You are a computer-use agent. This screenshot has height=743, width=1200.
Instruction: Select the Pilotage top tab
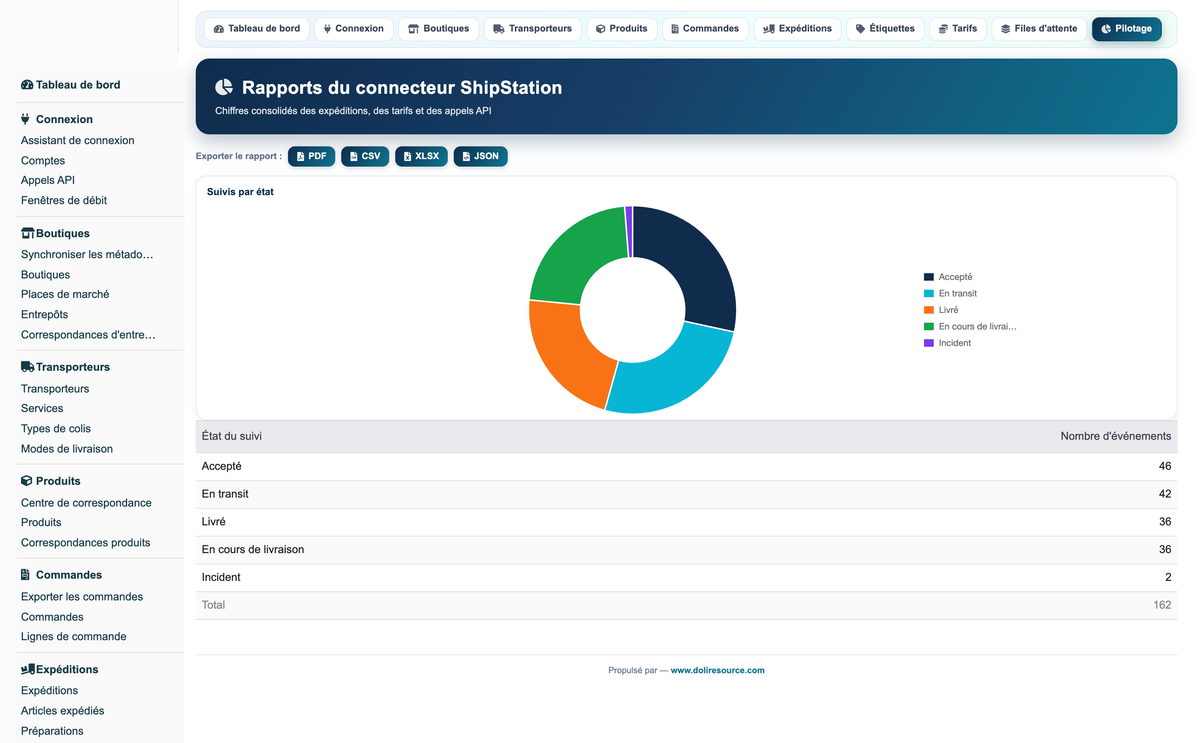1126,29
